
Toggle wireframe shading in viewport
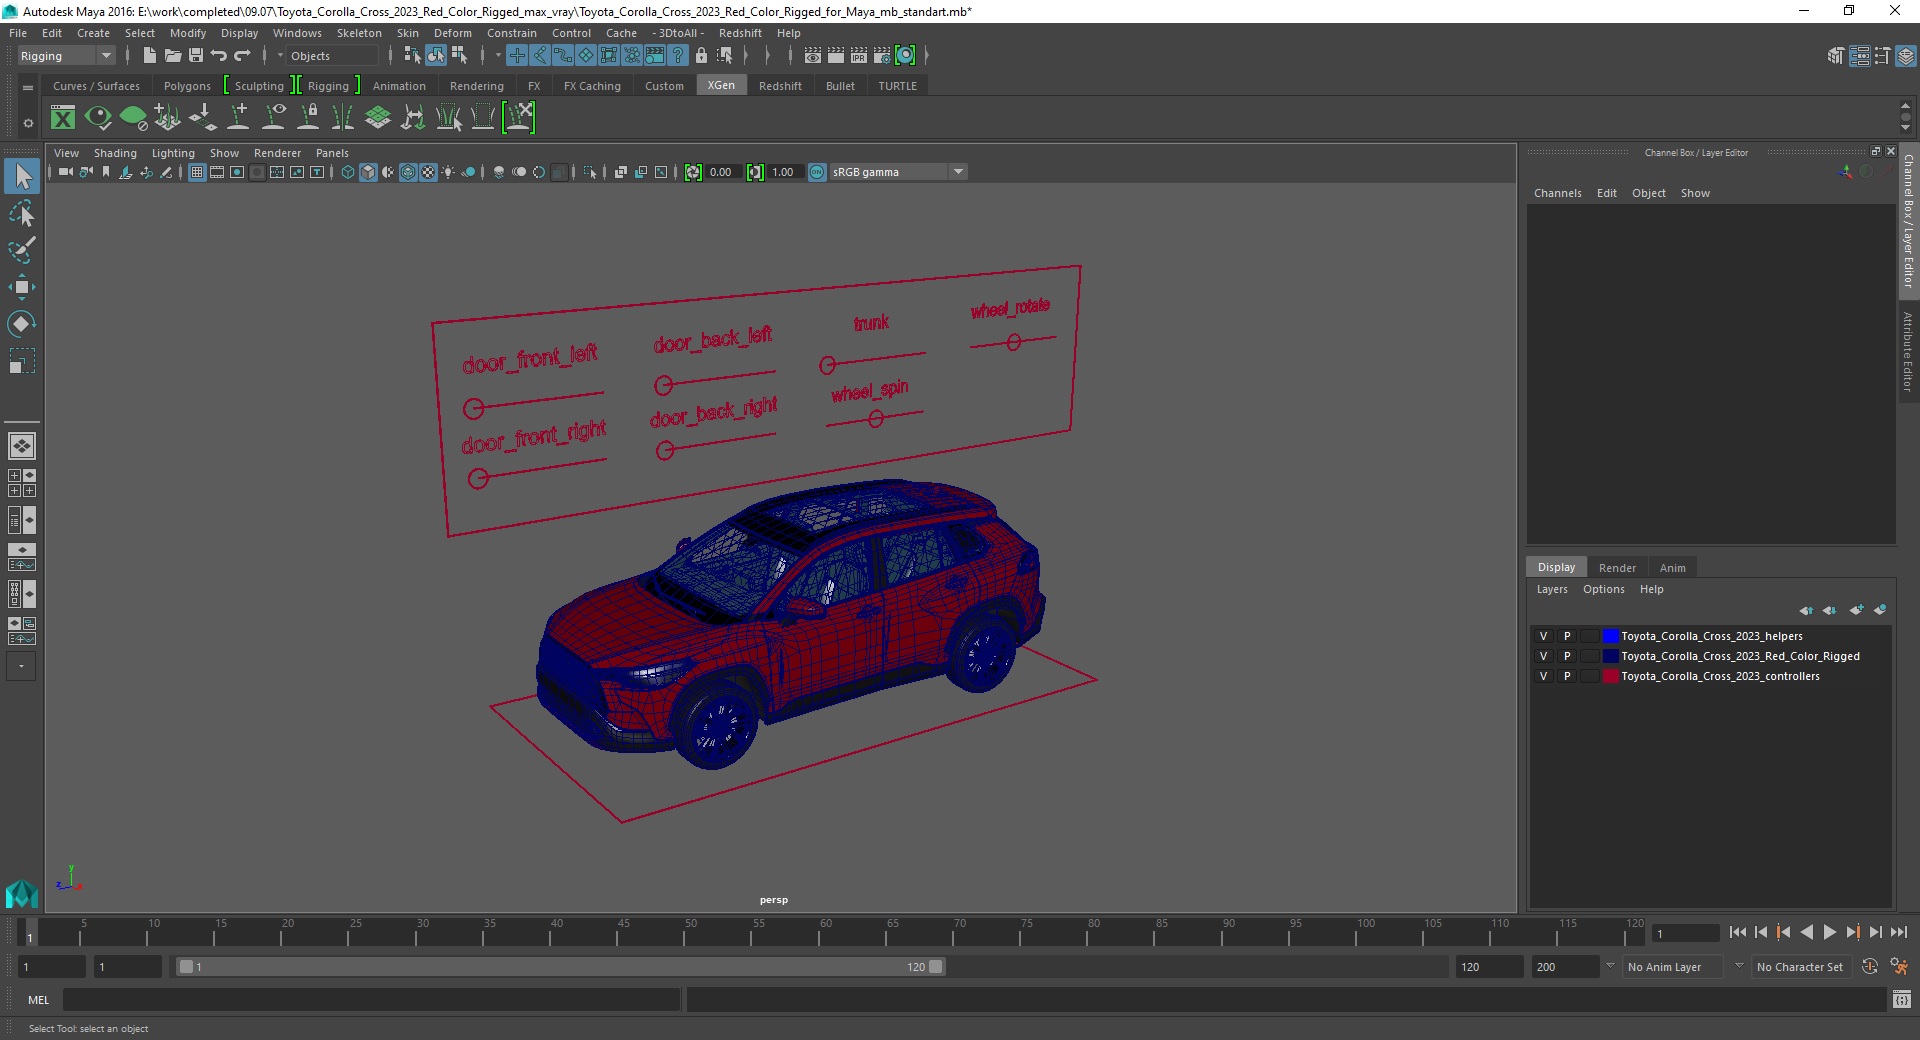click(x=348, y=172)
